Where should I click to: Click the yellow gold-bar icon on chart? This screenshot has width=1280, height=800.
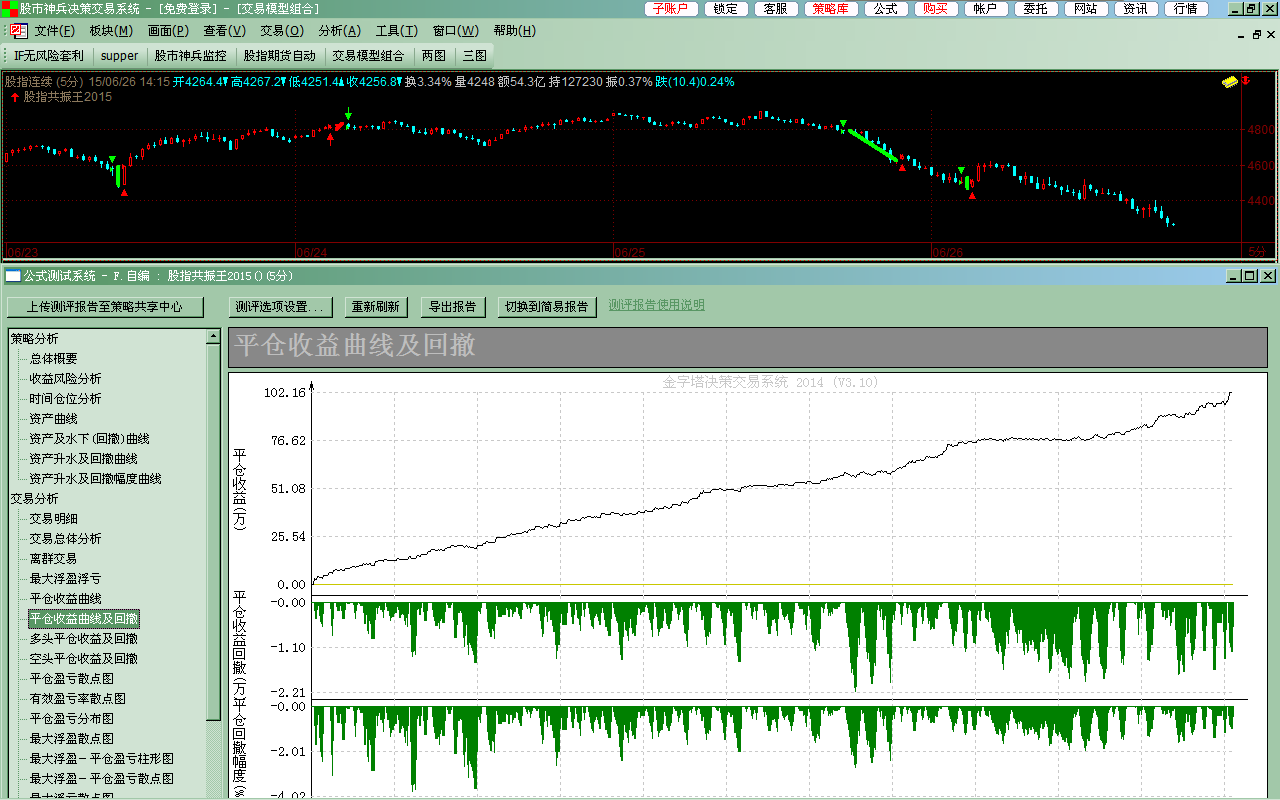click(x=1229, y=81)
